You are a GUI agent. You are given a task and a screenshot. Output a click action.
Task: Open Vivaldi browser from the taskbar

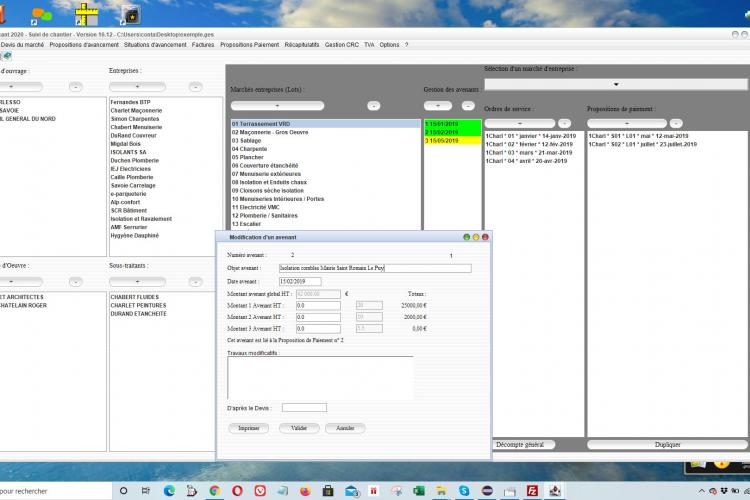point(260,490)
